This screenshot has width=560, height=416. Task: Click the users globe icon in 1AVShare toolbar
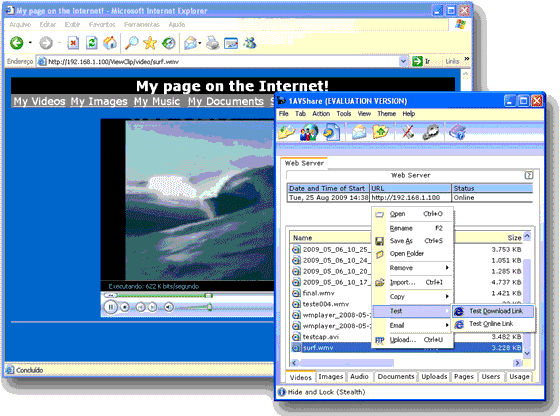pos(309,132)
